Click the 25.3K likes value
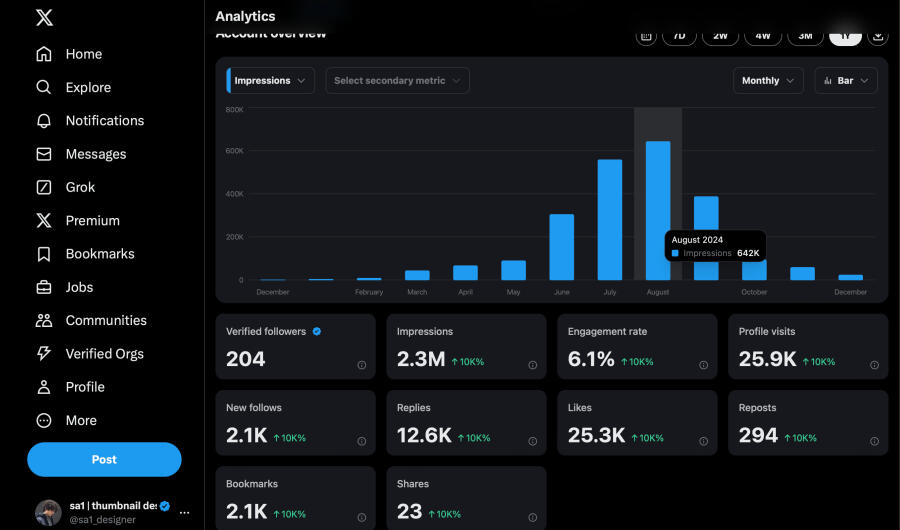Screen dimensions: 900x530 (596, 435)
